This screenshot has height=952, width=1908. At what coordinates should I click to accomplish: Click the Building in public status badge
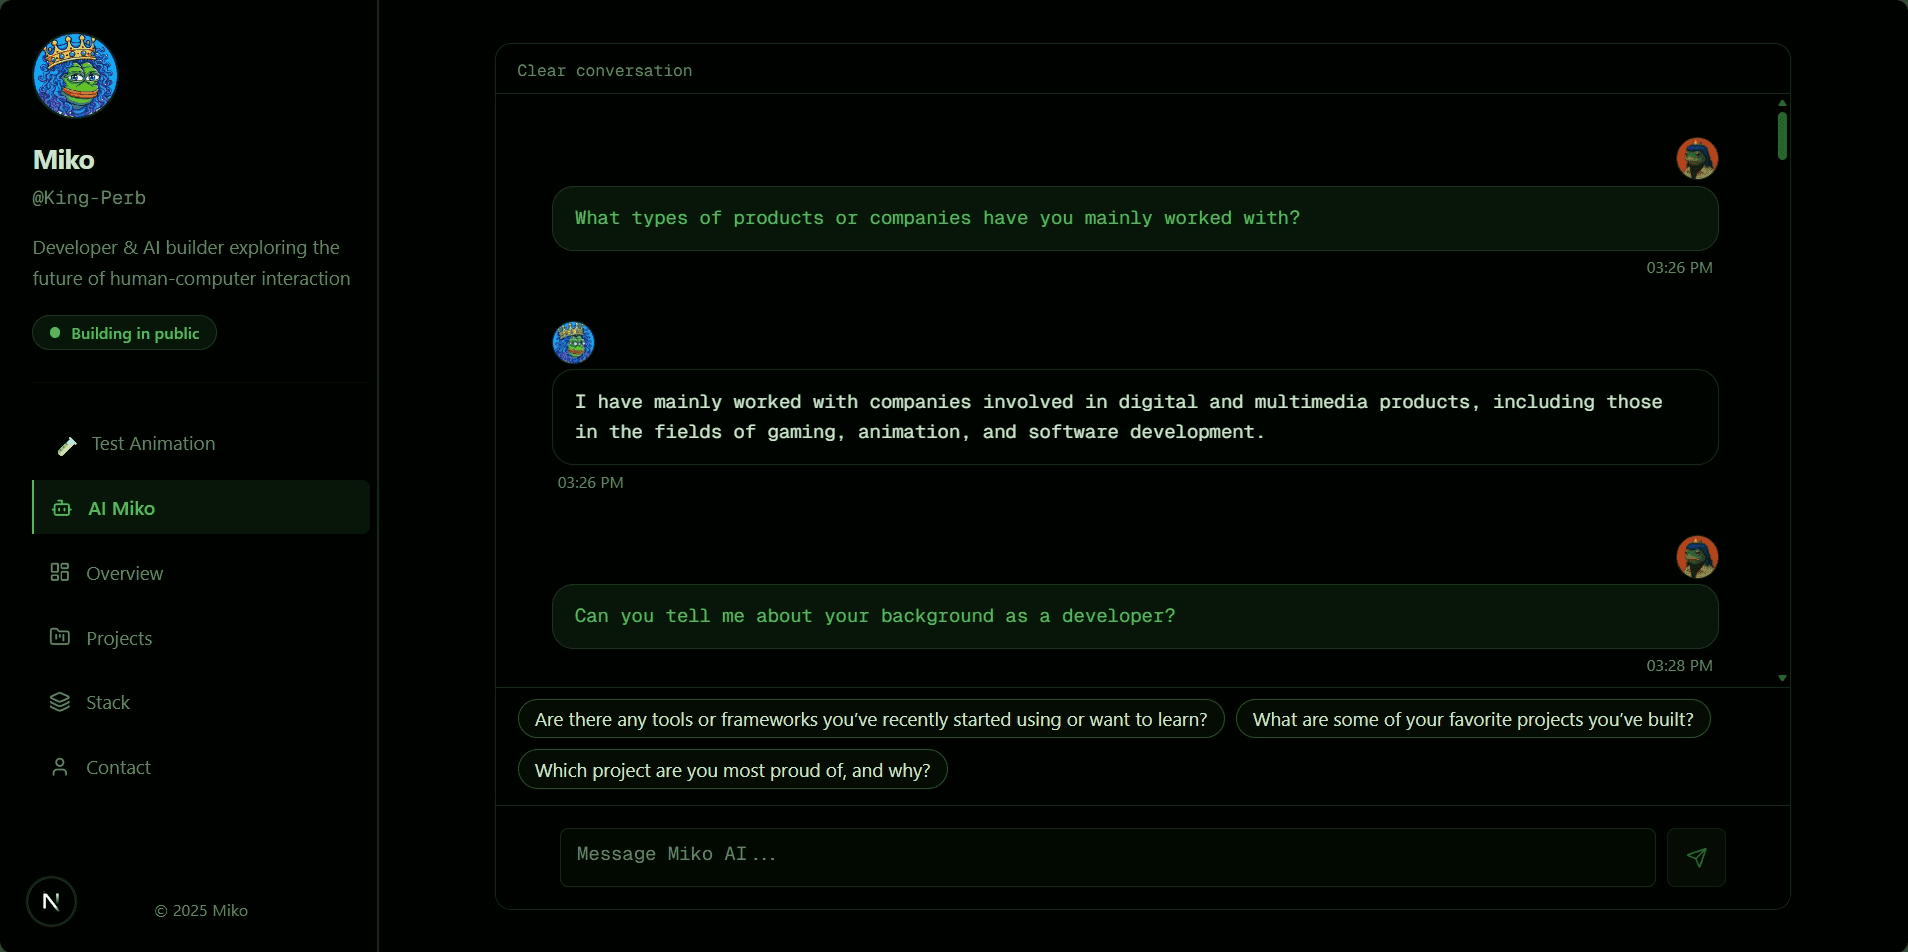click(x=125, y=333)
